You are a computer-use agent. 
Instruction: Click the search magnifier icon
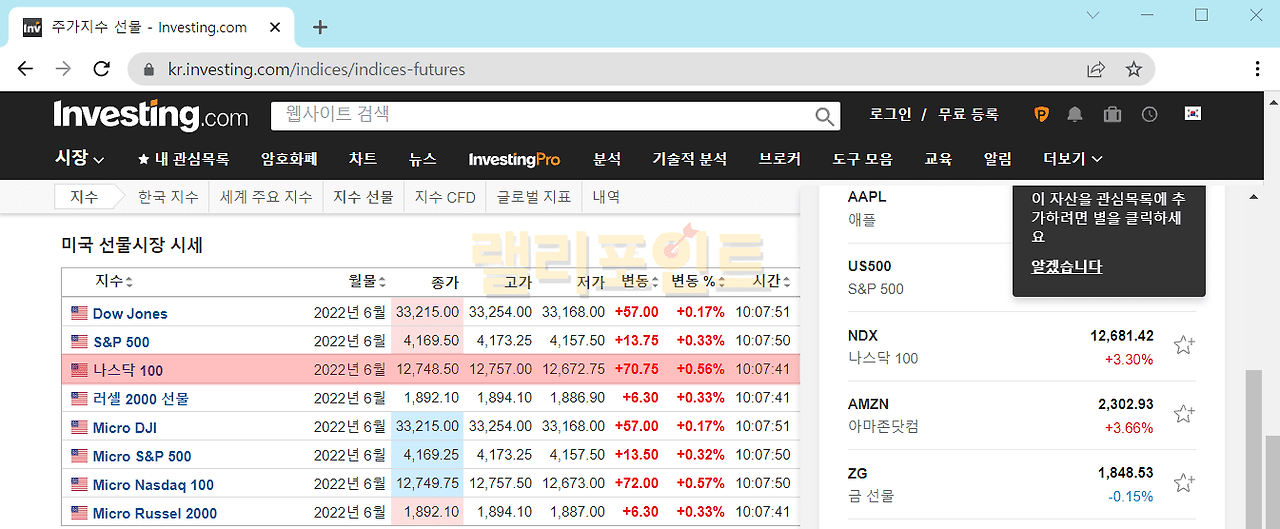click(824, 116)
